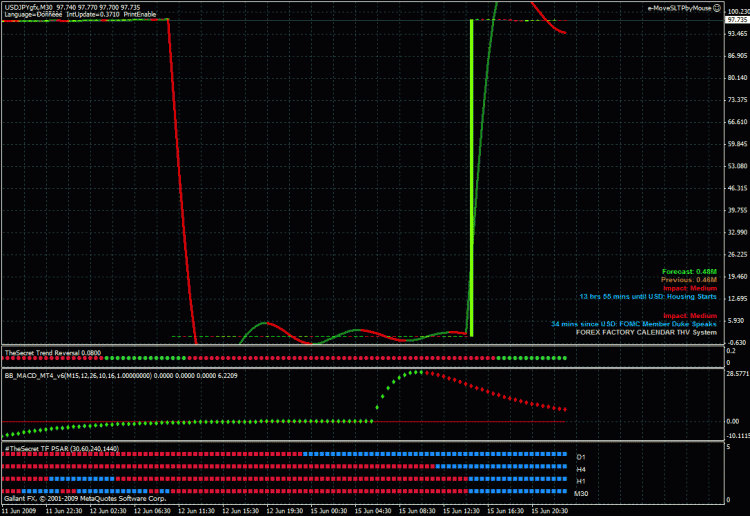Click the FOREX FACTORY CALENDAR THV System label
This screenshot has width=750, height=516.
(x=646, y=332)
